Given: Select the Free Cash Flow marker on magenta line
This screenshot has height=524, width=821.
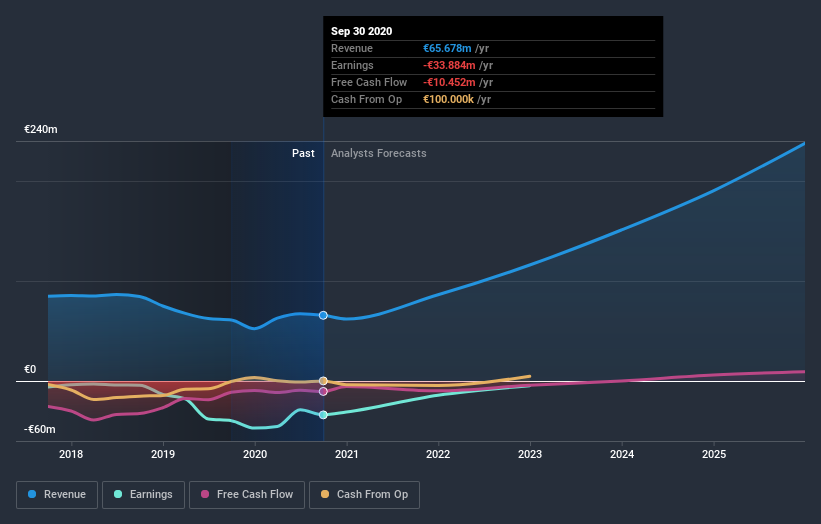Looking at the screenshot, I should click(323, 392).
